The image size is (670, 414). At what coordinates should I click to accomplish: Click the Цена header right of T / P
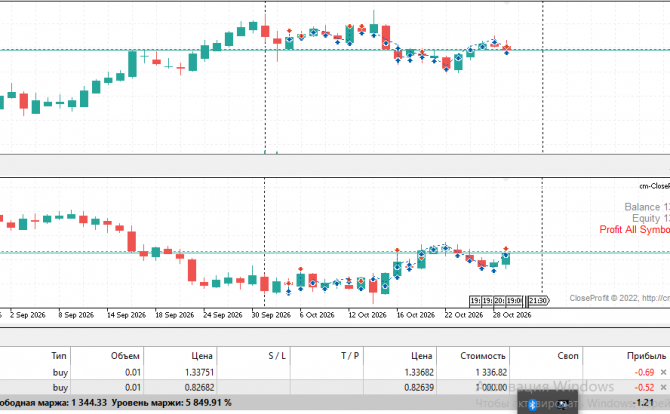pos(422,355)
